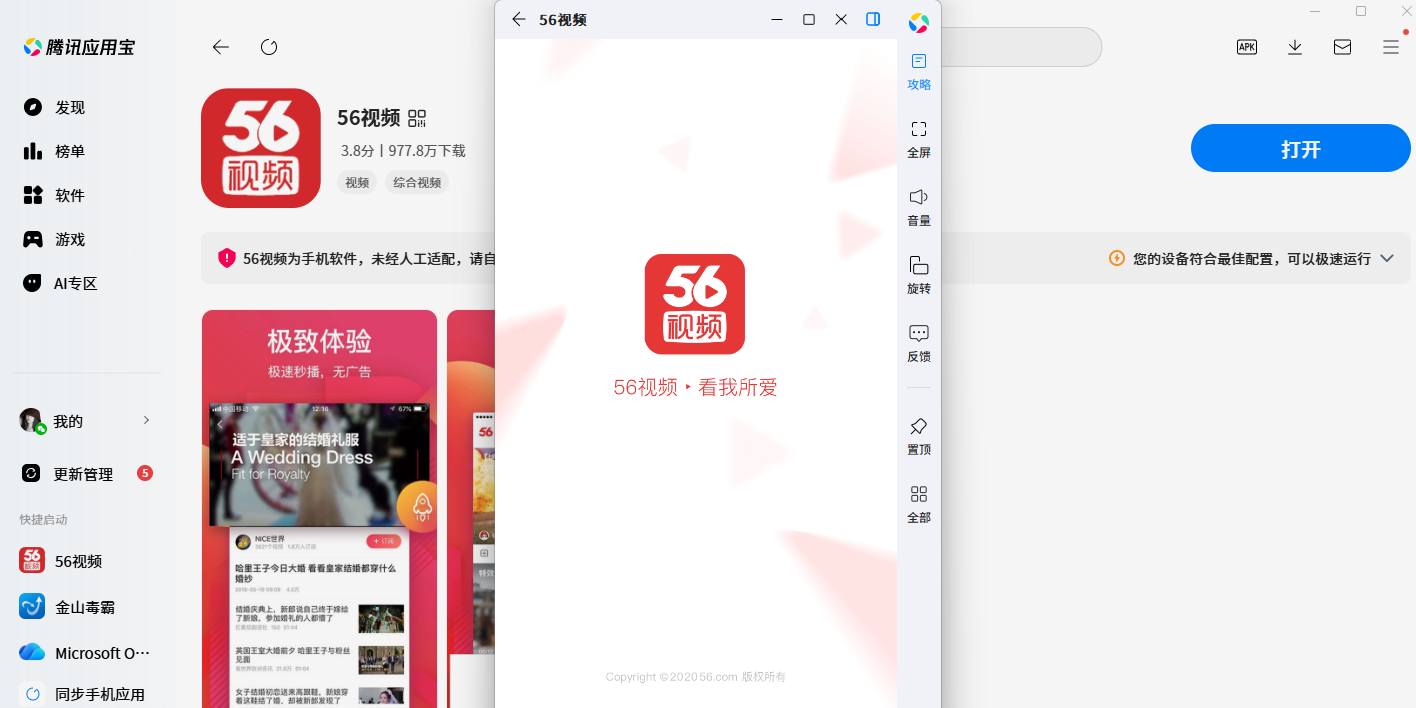Launch 56视频 from quick launch list
This screenshot has height=708, width=1416.
coord(62,561)
